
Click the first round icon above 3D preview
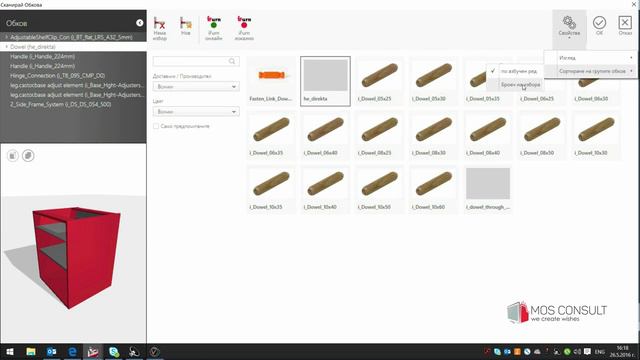13,156
